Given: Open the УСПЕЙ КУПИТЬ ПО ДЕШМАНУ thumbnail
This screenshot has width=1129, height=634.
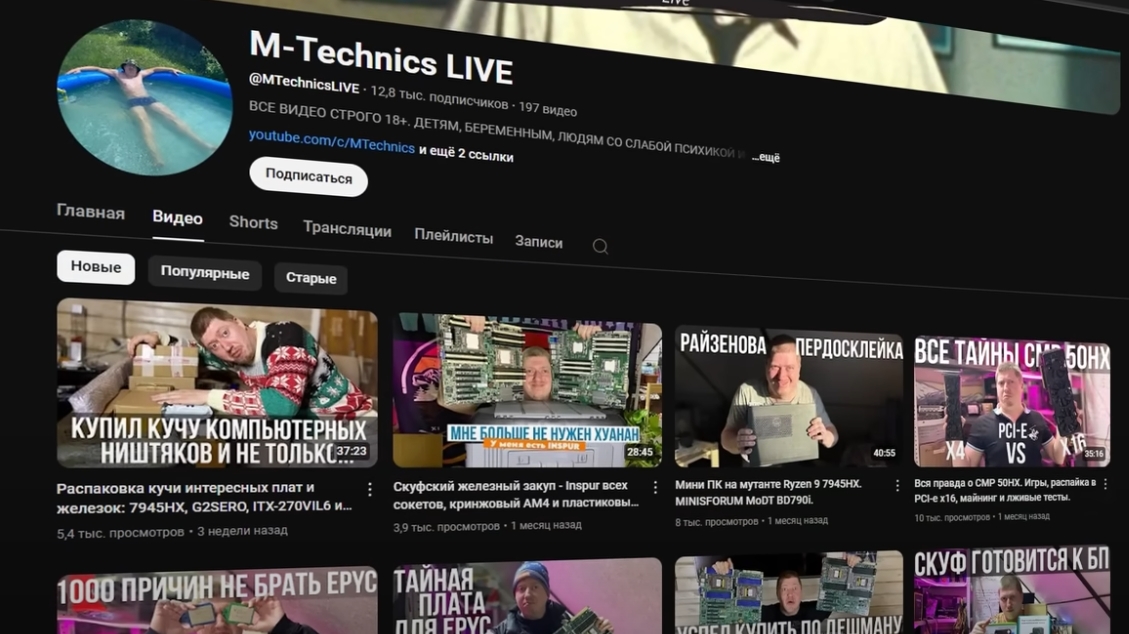Looking at the screenshot, I should tap(788, 593).
